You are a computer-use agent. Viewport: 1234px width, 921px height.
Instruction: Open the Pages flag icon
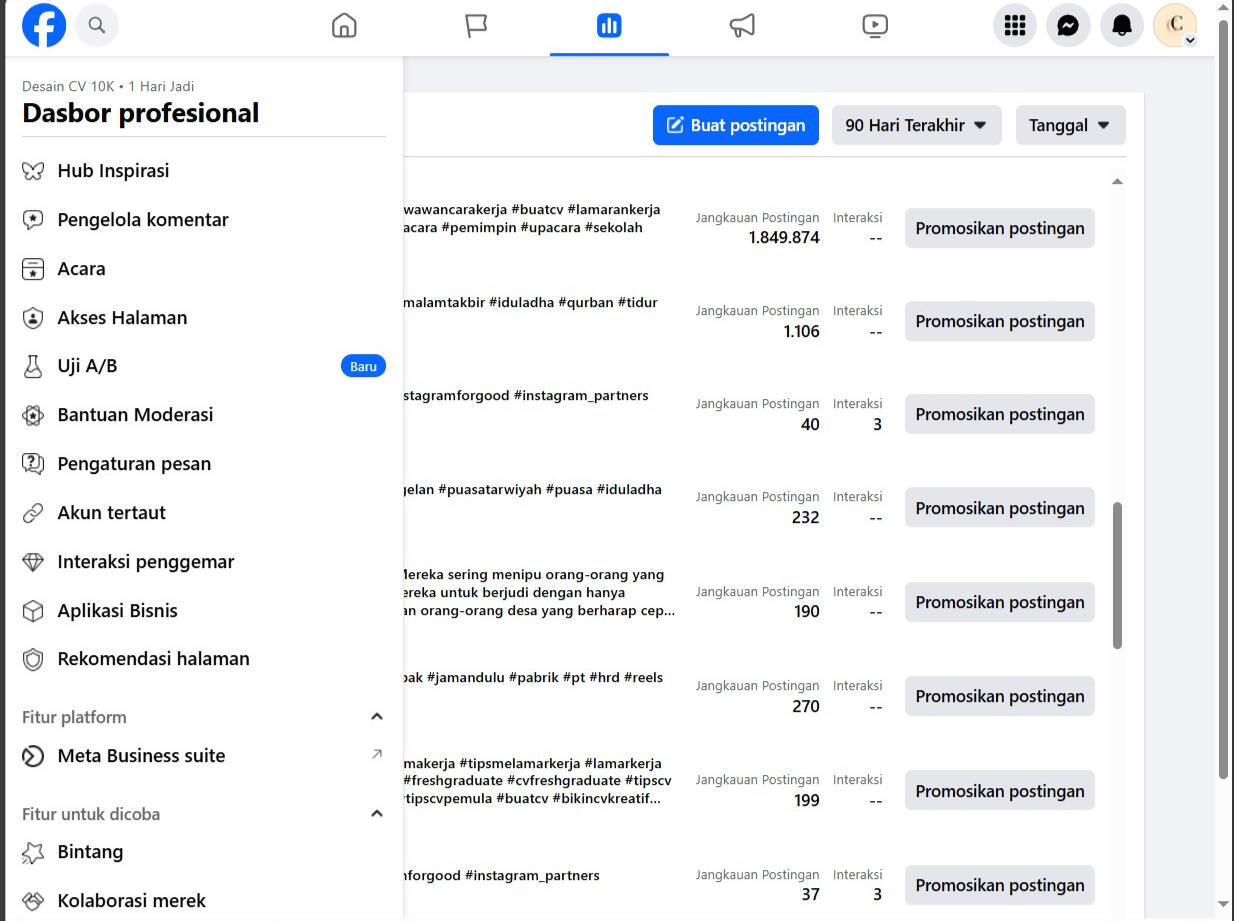[476, 26]
